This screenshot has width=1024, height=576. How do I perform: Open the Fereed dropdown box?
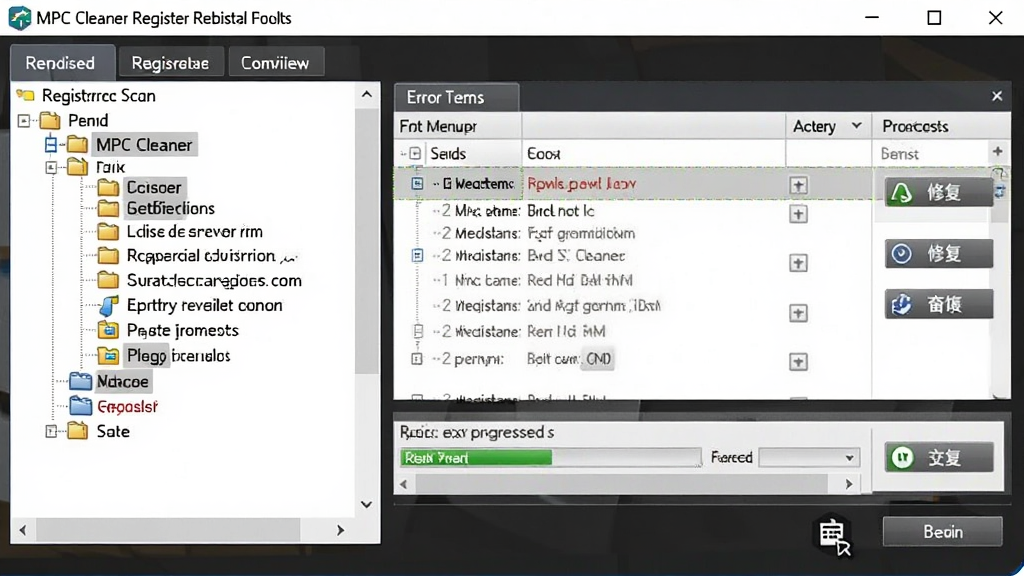point(809,458)
